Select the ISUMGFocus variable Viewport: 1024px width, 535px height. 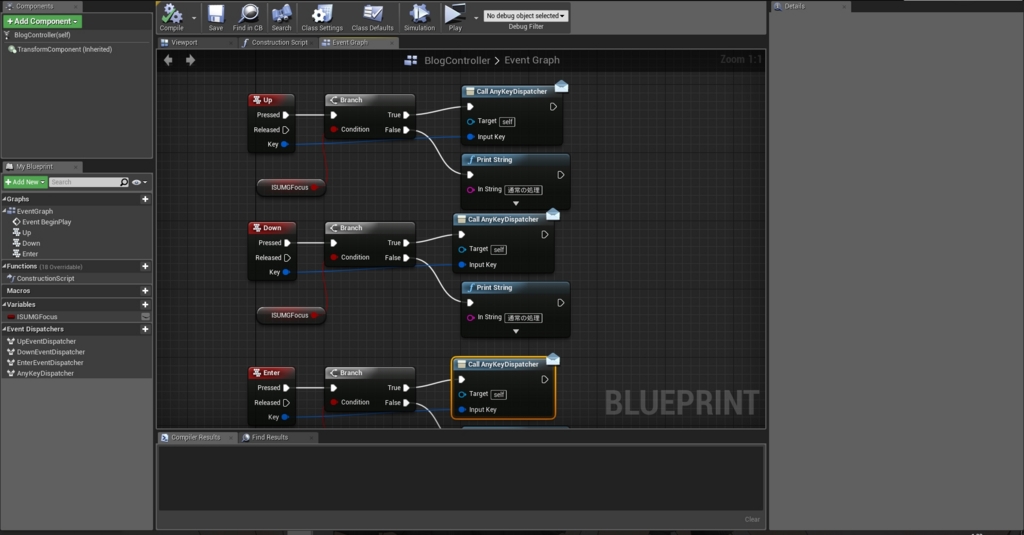[x=37, y=317]
